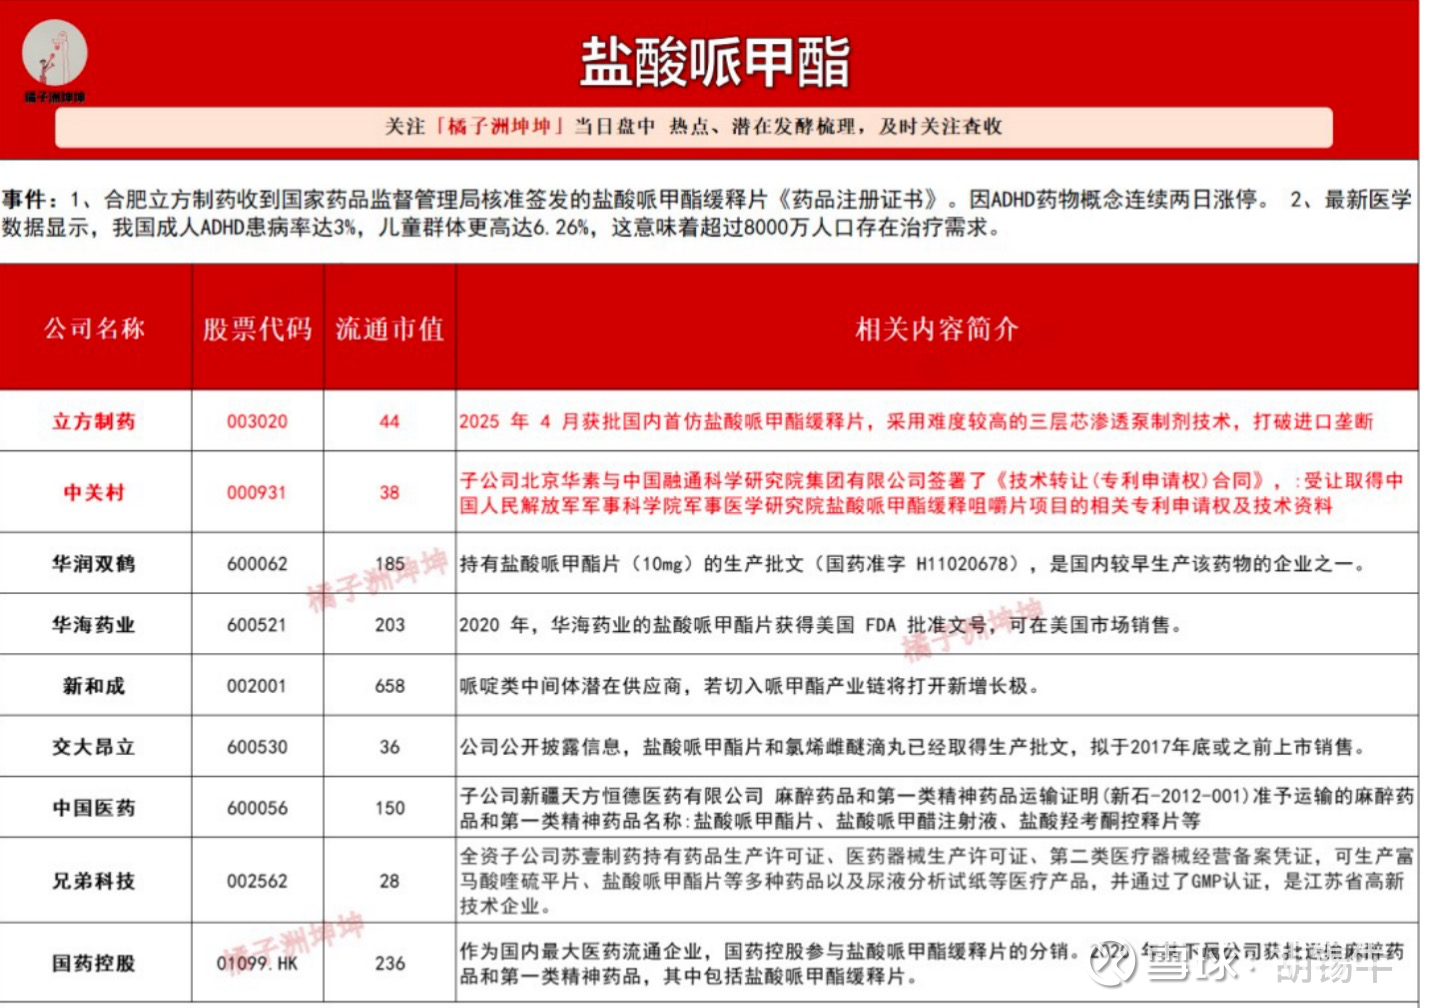Click the 流通市值 column header
The width and height of the screenshot is (1434, 1008).
click(x=390, y=328)
